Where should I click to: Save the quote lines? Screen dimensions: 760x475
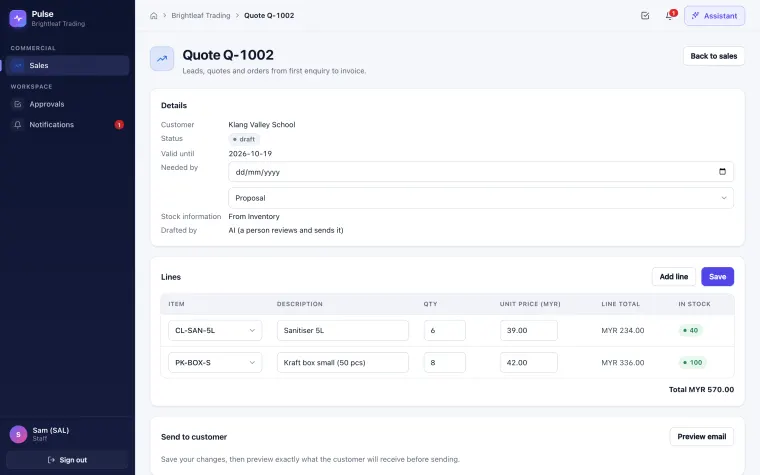(x=717, y=277)
